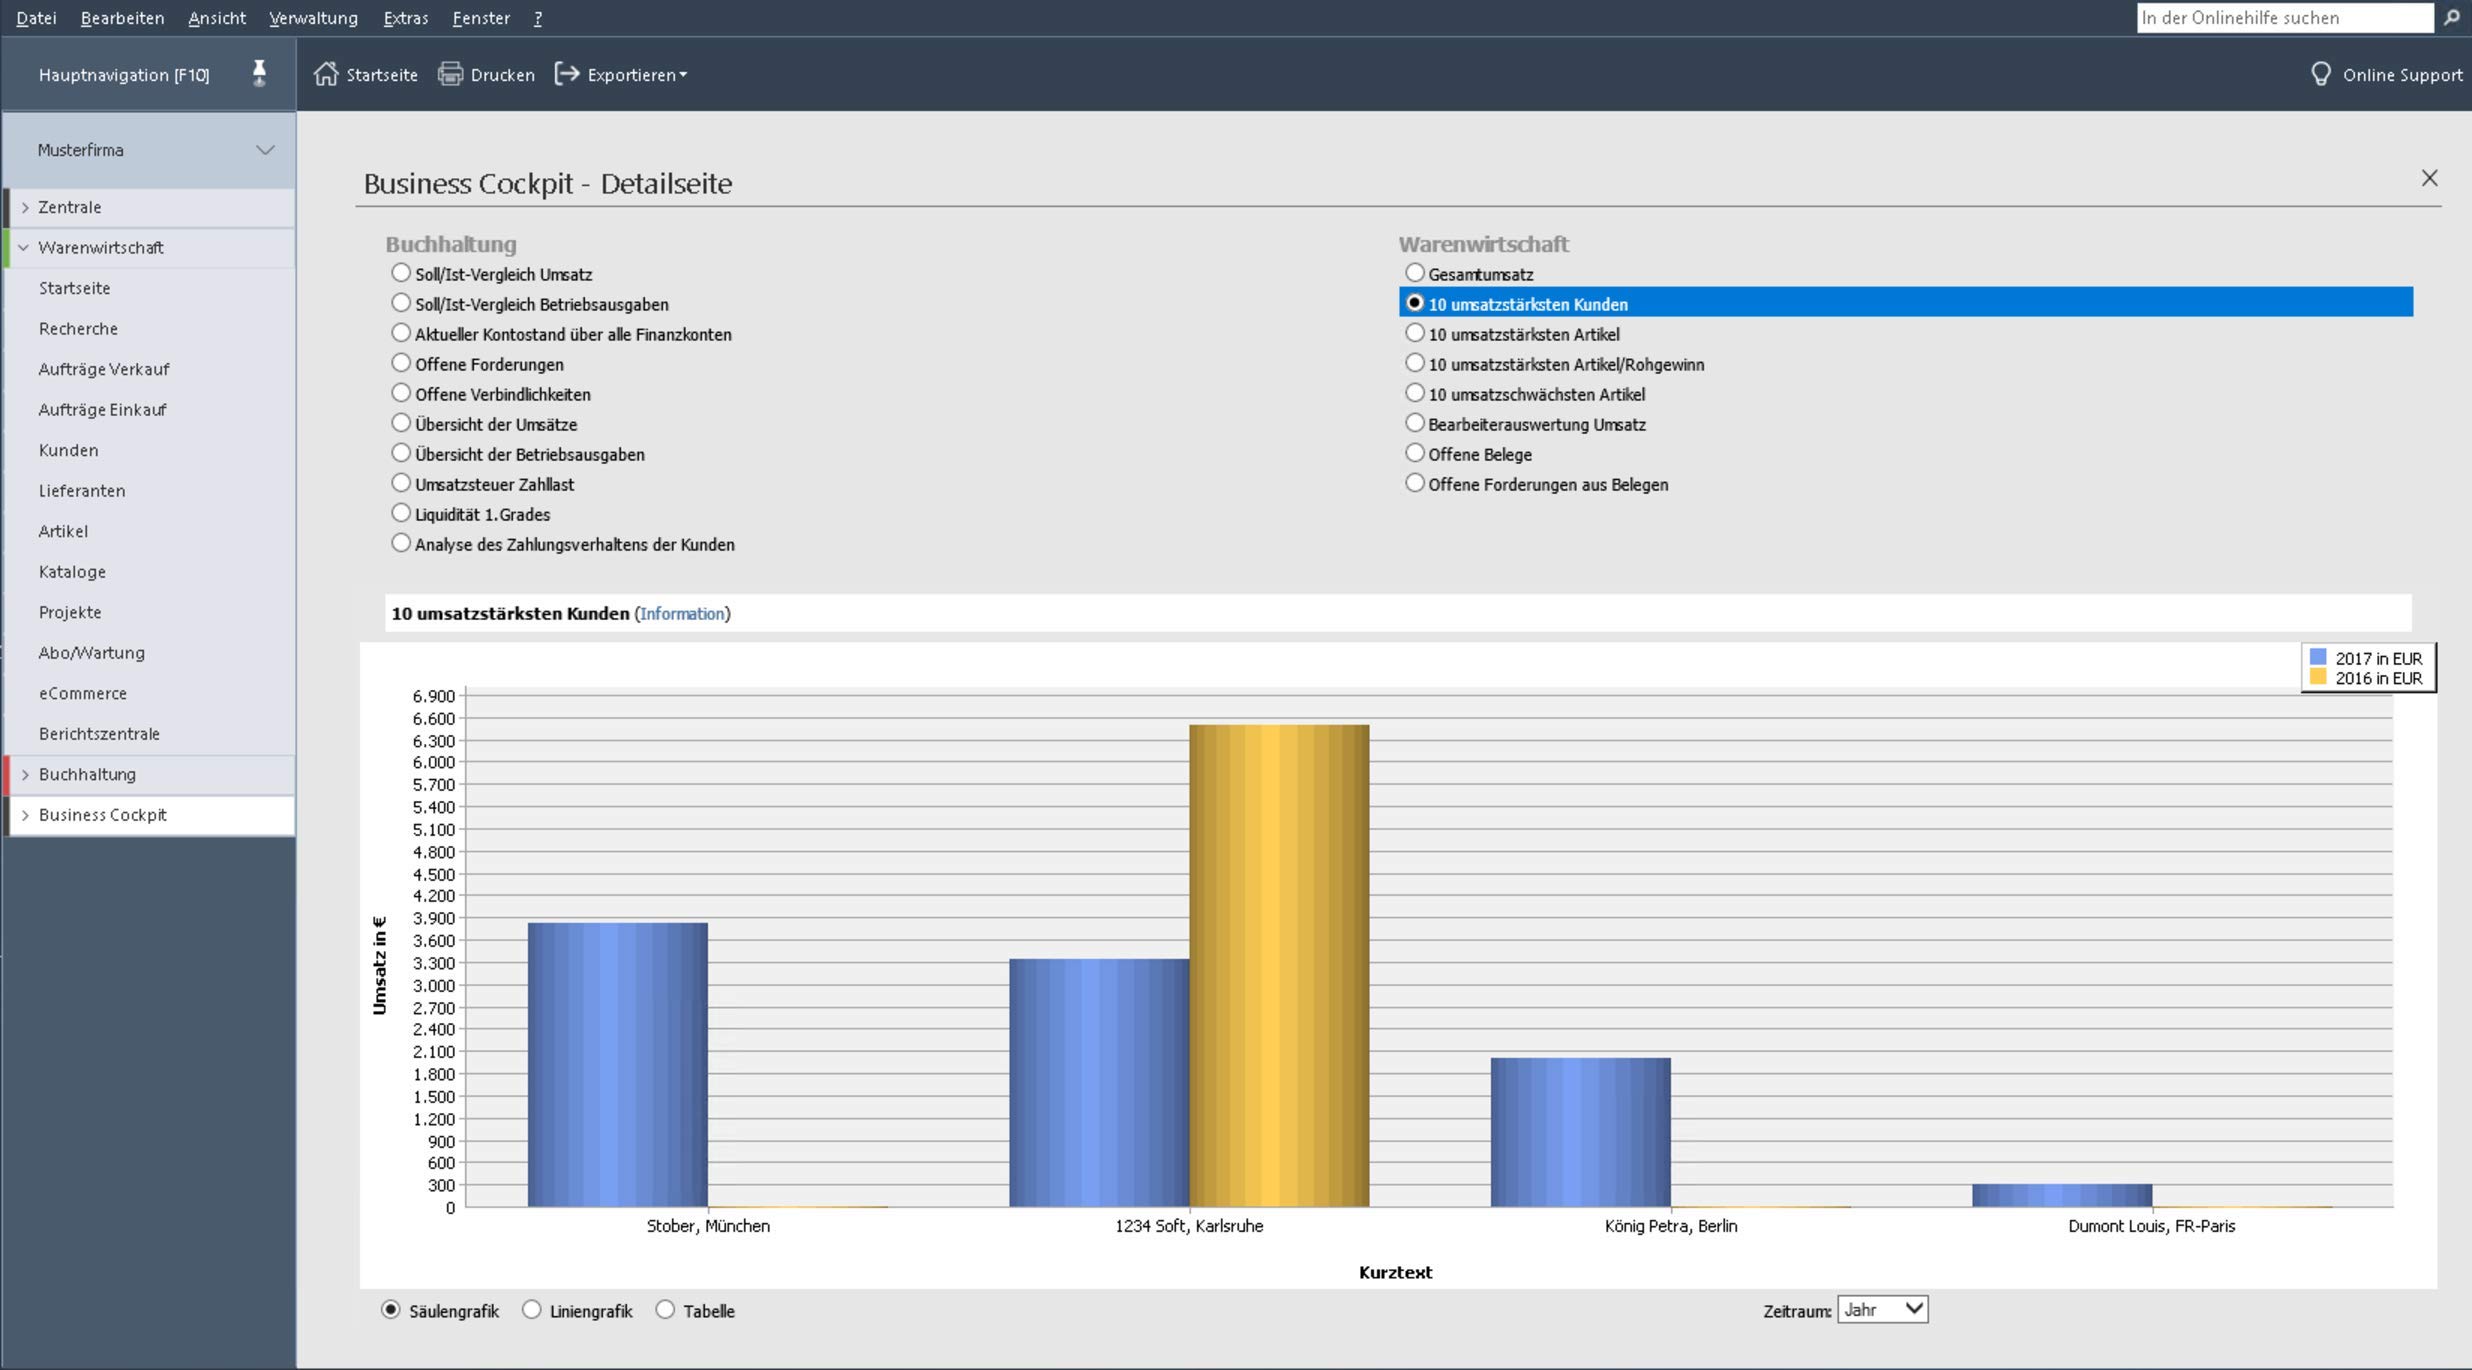Click the Drucken printer icon
Image resolution: width=2472 pixels, height=1370 pixels.
tap(451, 74)
